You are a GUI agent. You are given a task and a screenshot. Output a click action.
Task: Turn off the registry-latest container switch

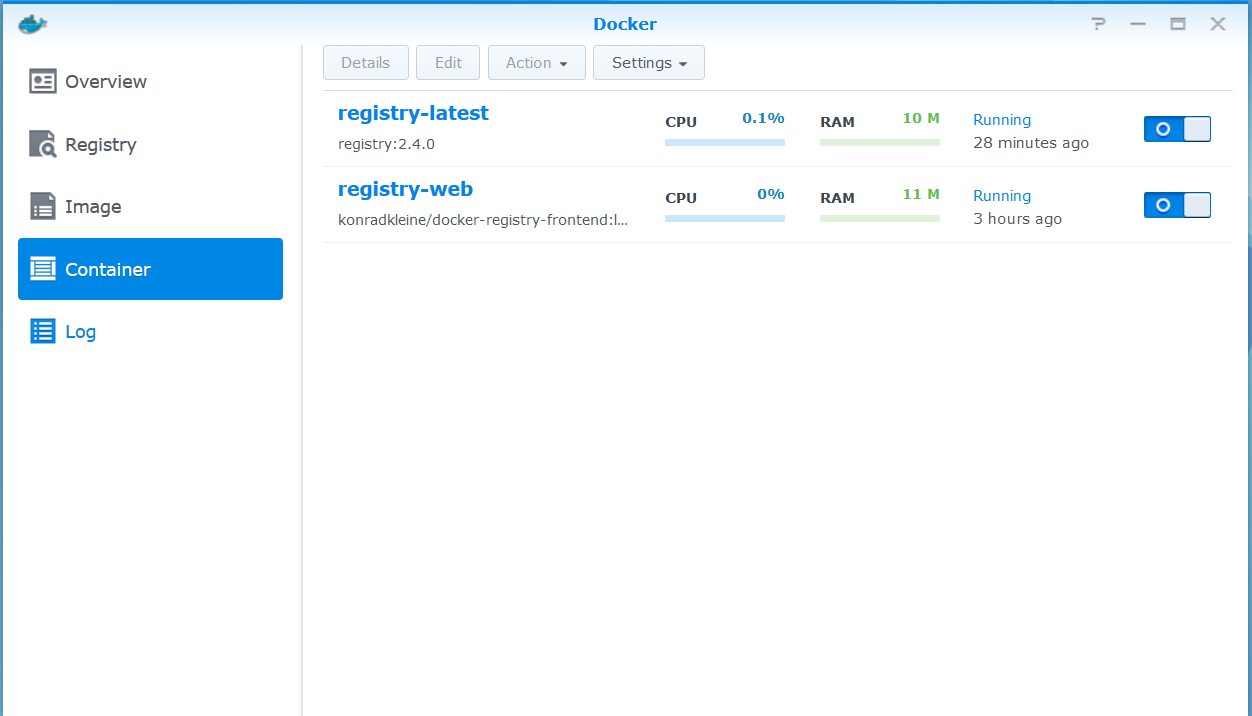pyautogui.click(x=1177, y=129)
